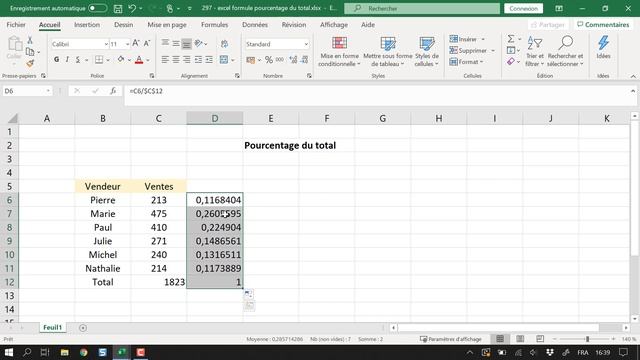The height and width of the screenshot is (360, 640).
Task: Click the Connexion button
Action: tap(523, 8)
